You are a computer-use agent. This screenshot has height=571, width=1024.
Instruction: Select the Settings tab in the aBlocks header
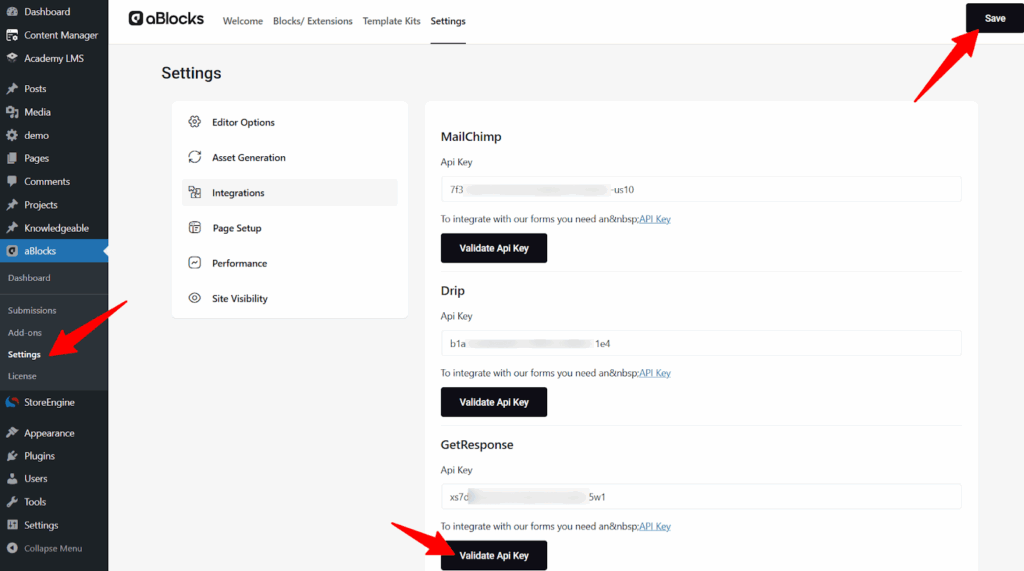[448, 21]
